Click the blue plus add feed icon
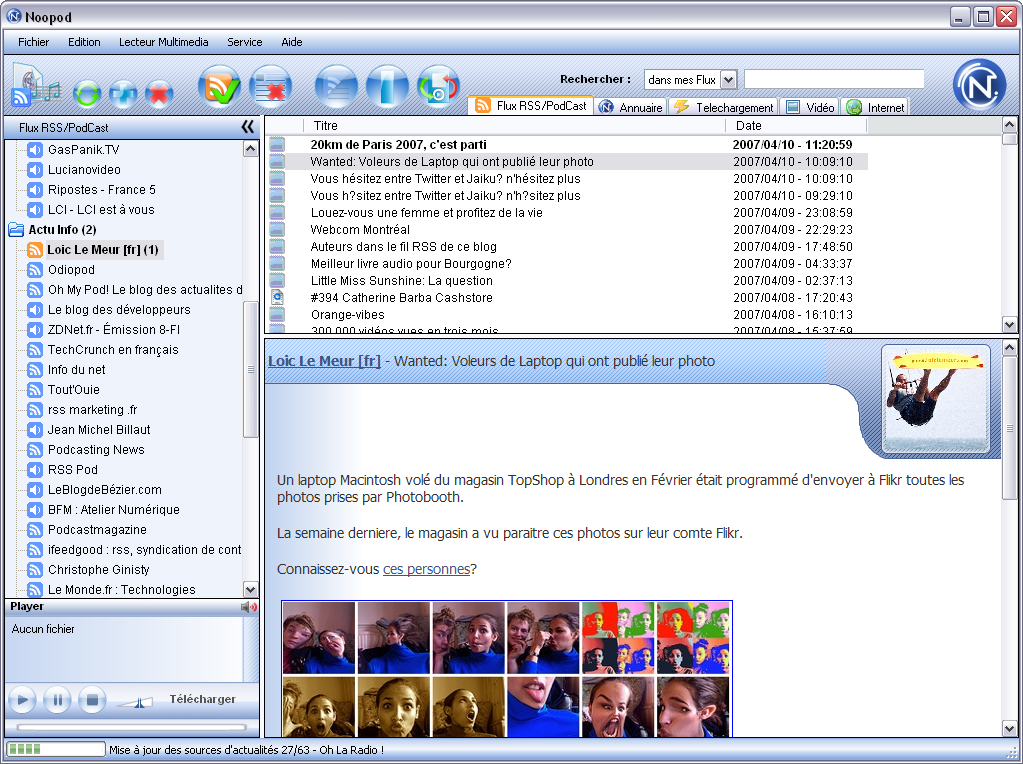This screenshot has width=1023, height=764. (x=123, y=94)
